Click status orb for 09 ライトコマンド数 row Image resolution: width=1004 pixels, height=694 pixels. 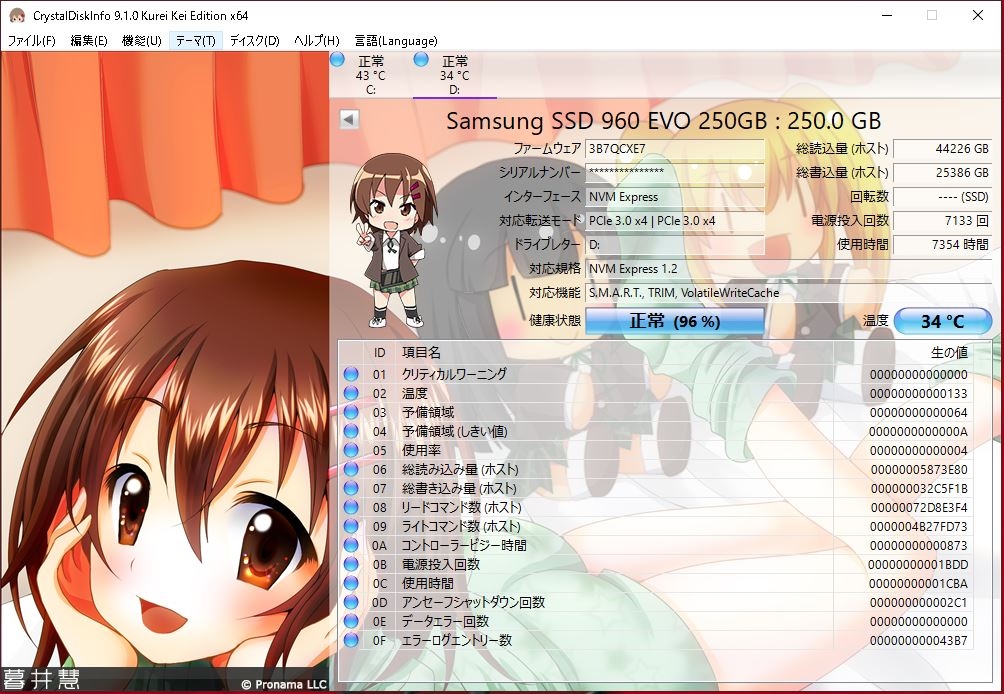pos(351,526)
